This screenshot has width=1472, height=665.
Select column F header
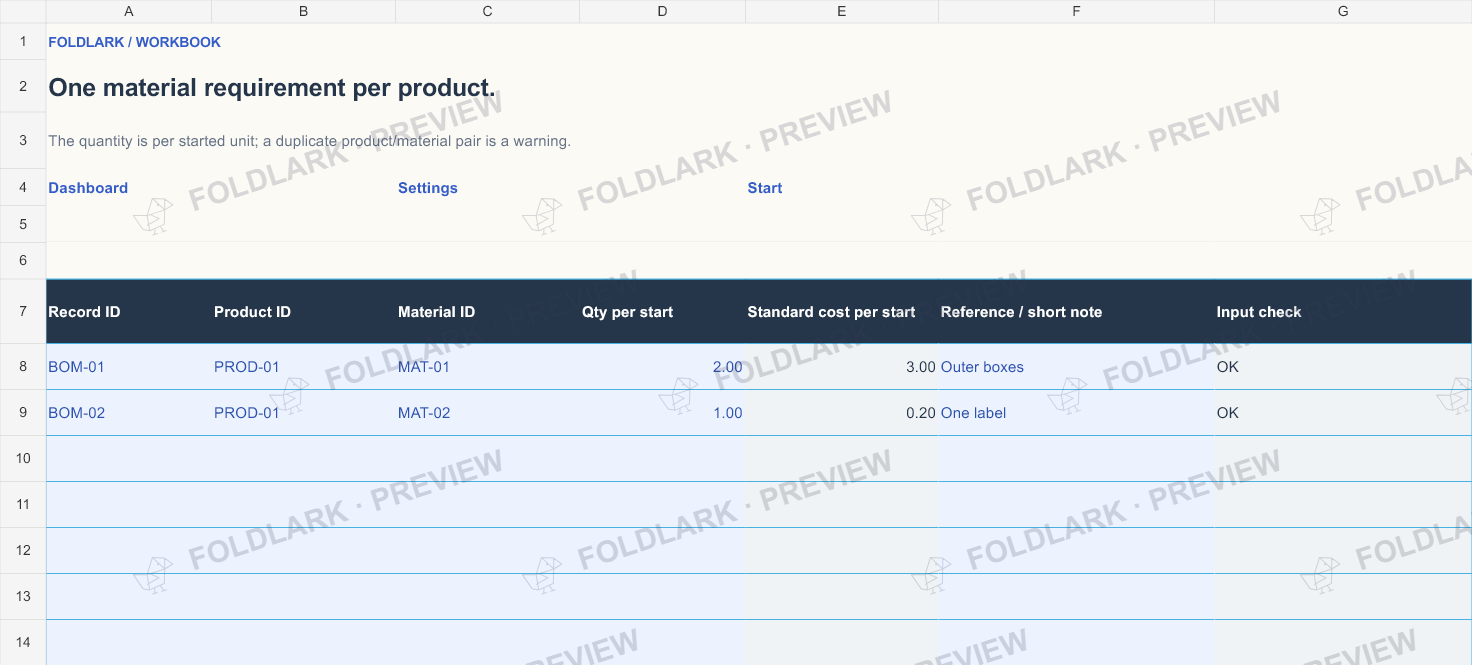(1077, 11)
